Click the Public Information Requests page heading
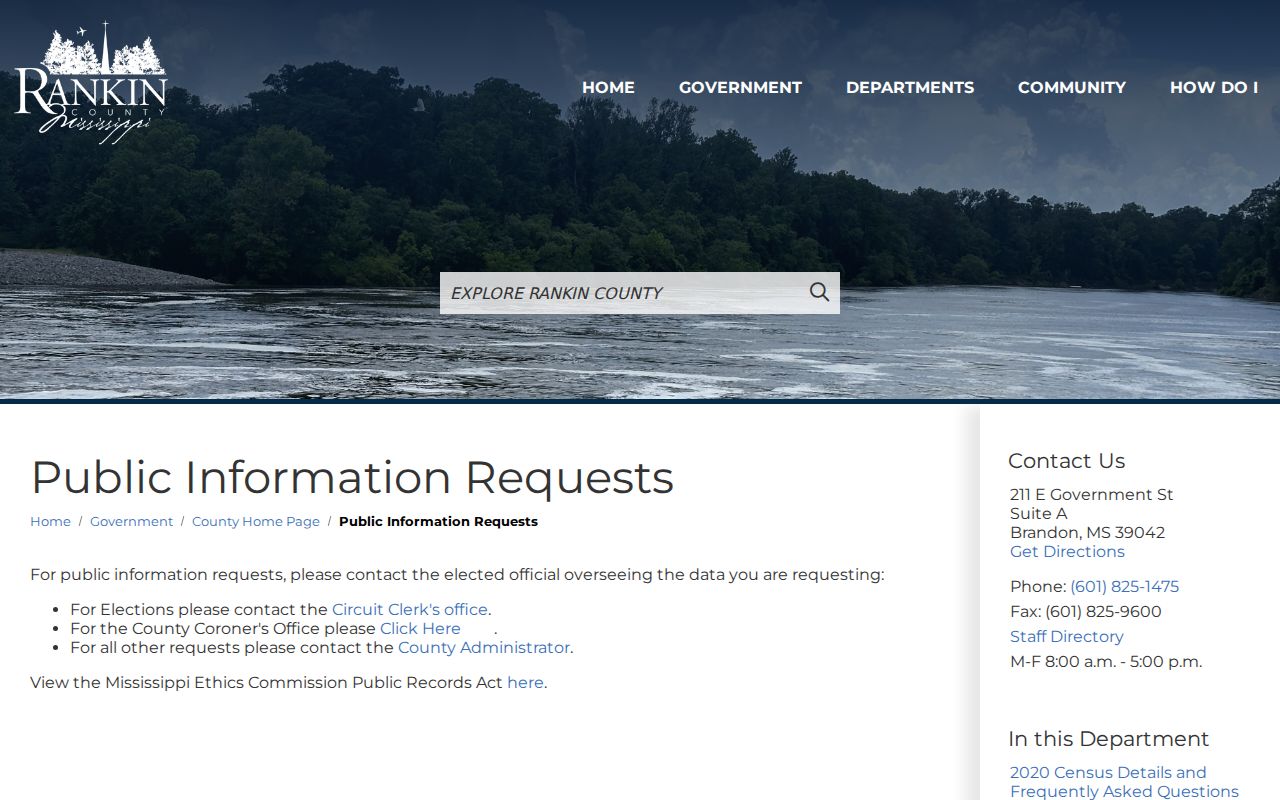The image size is (1280, 800). [x=352, y=477]
